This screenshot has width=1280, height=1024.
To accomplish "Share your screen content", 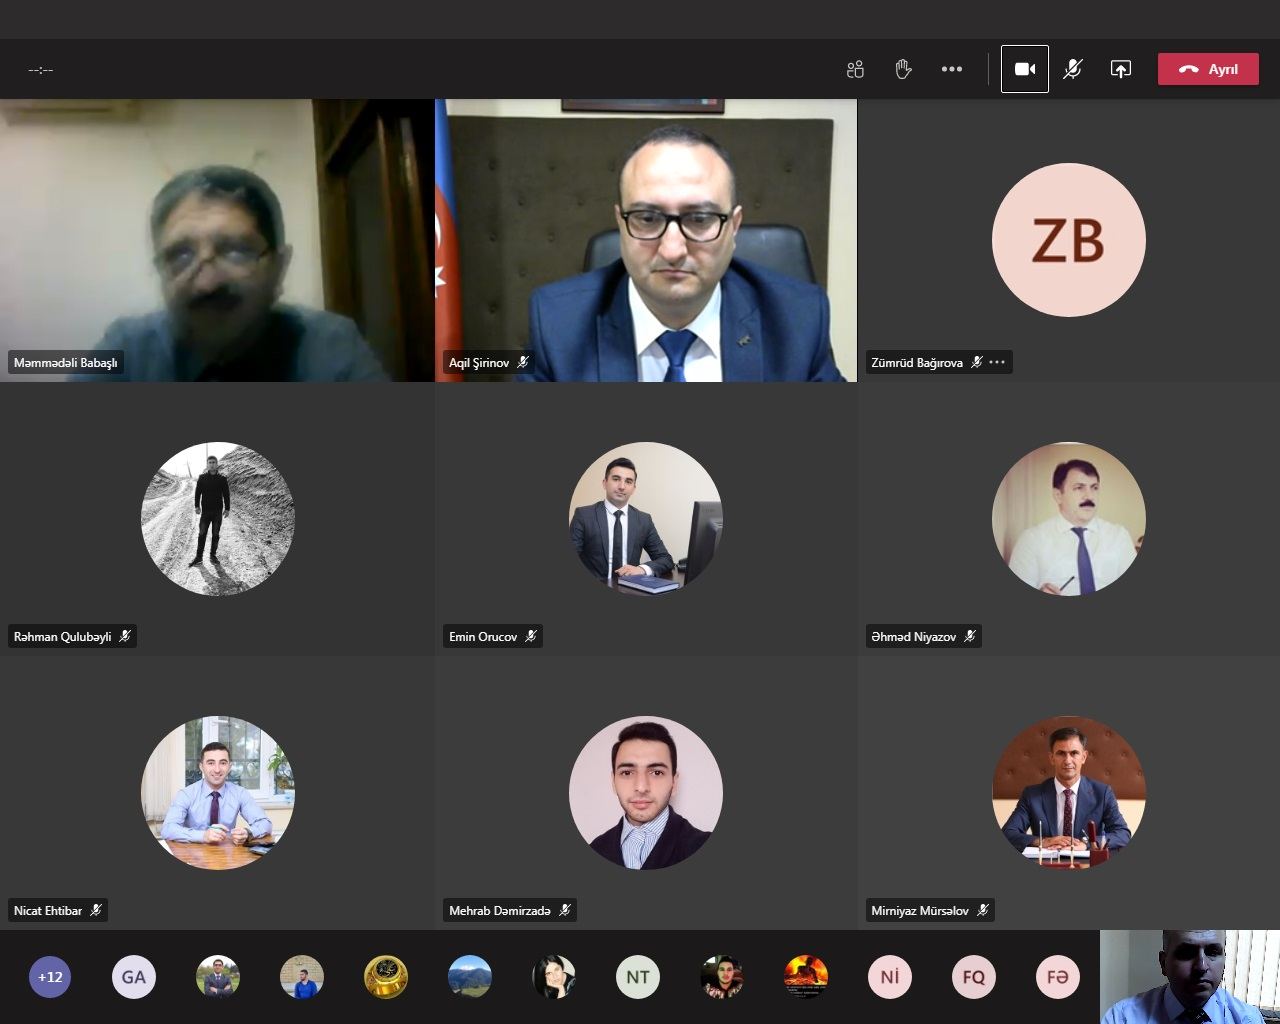I will (x=1121, y=69).
